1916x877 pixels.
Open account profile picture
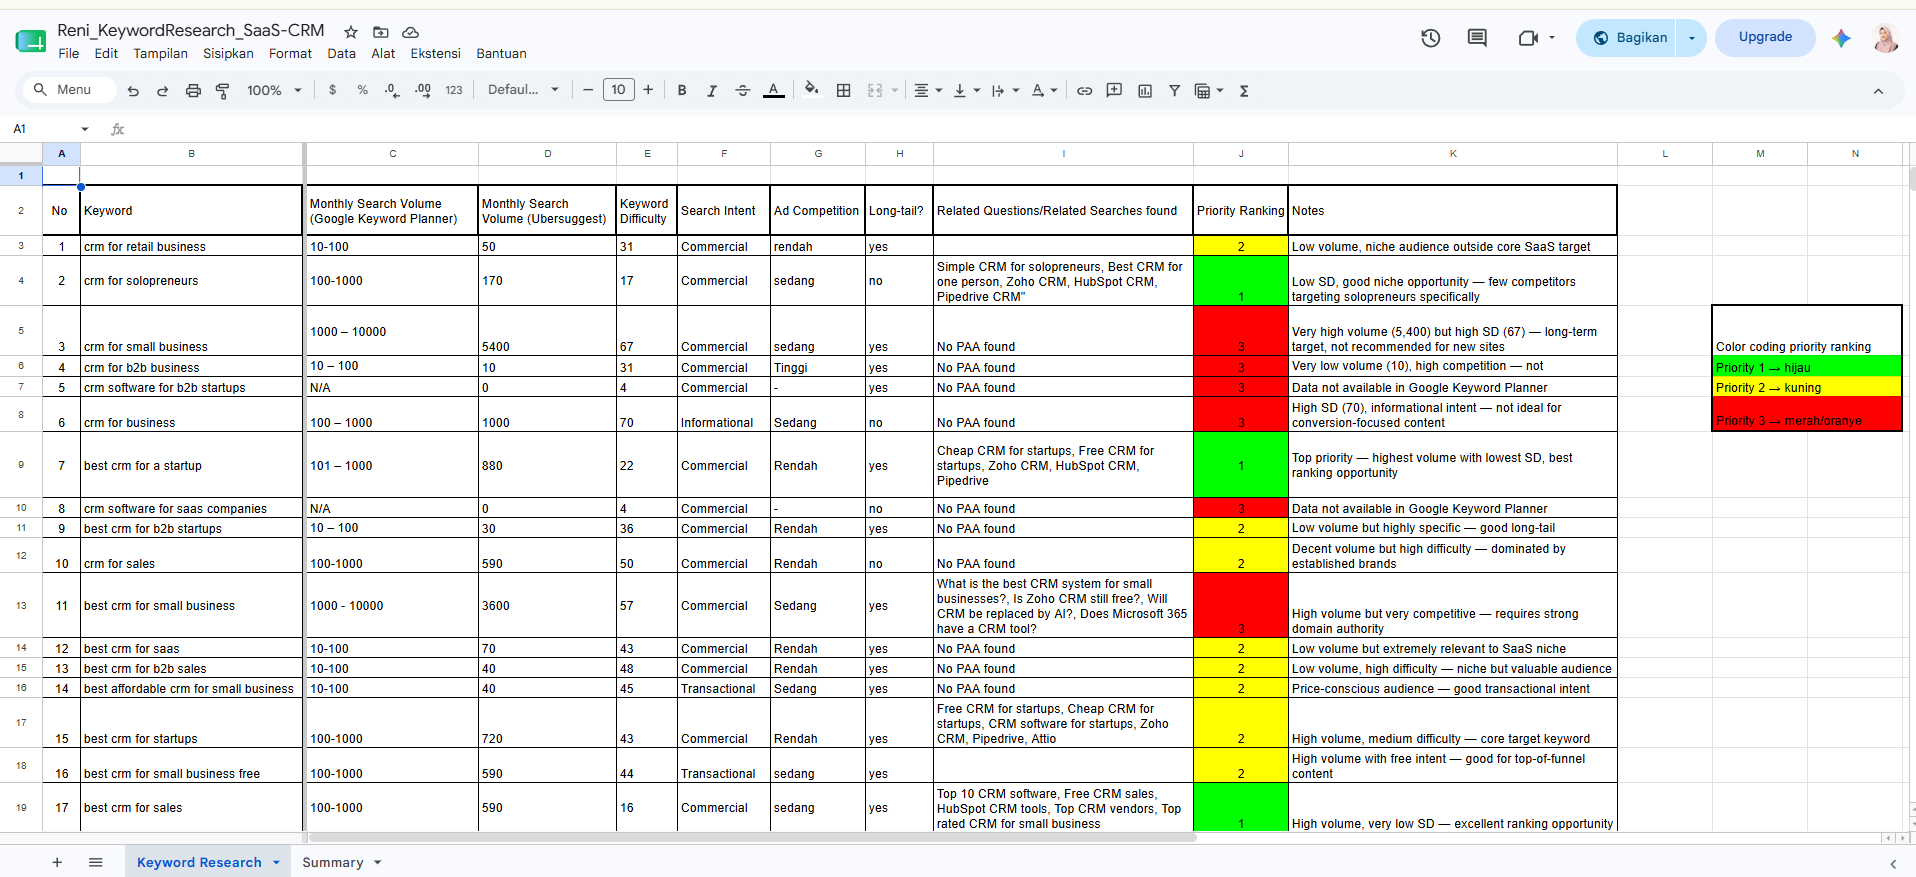pyautogui.click(x=1885, y=38)
